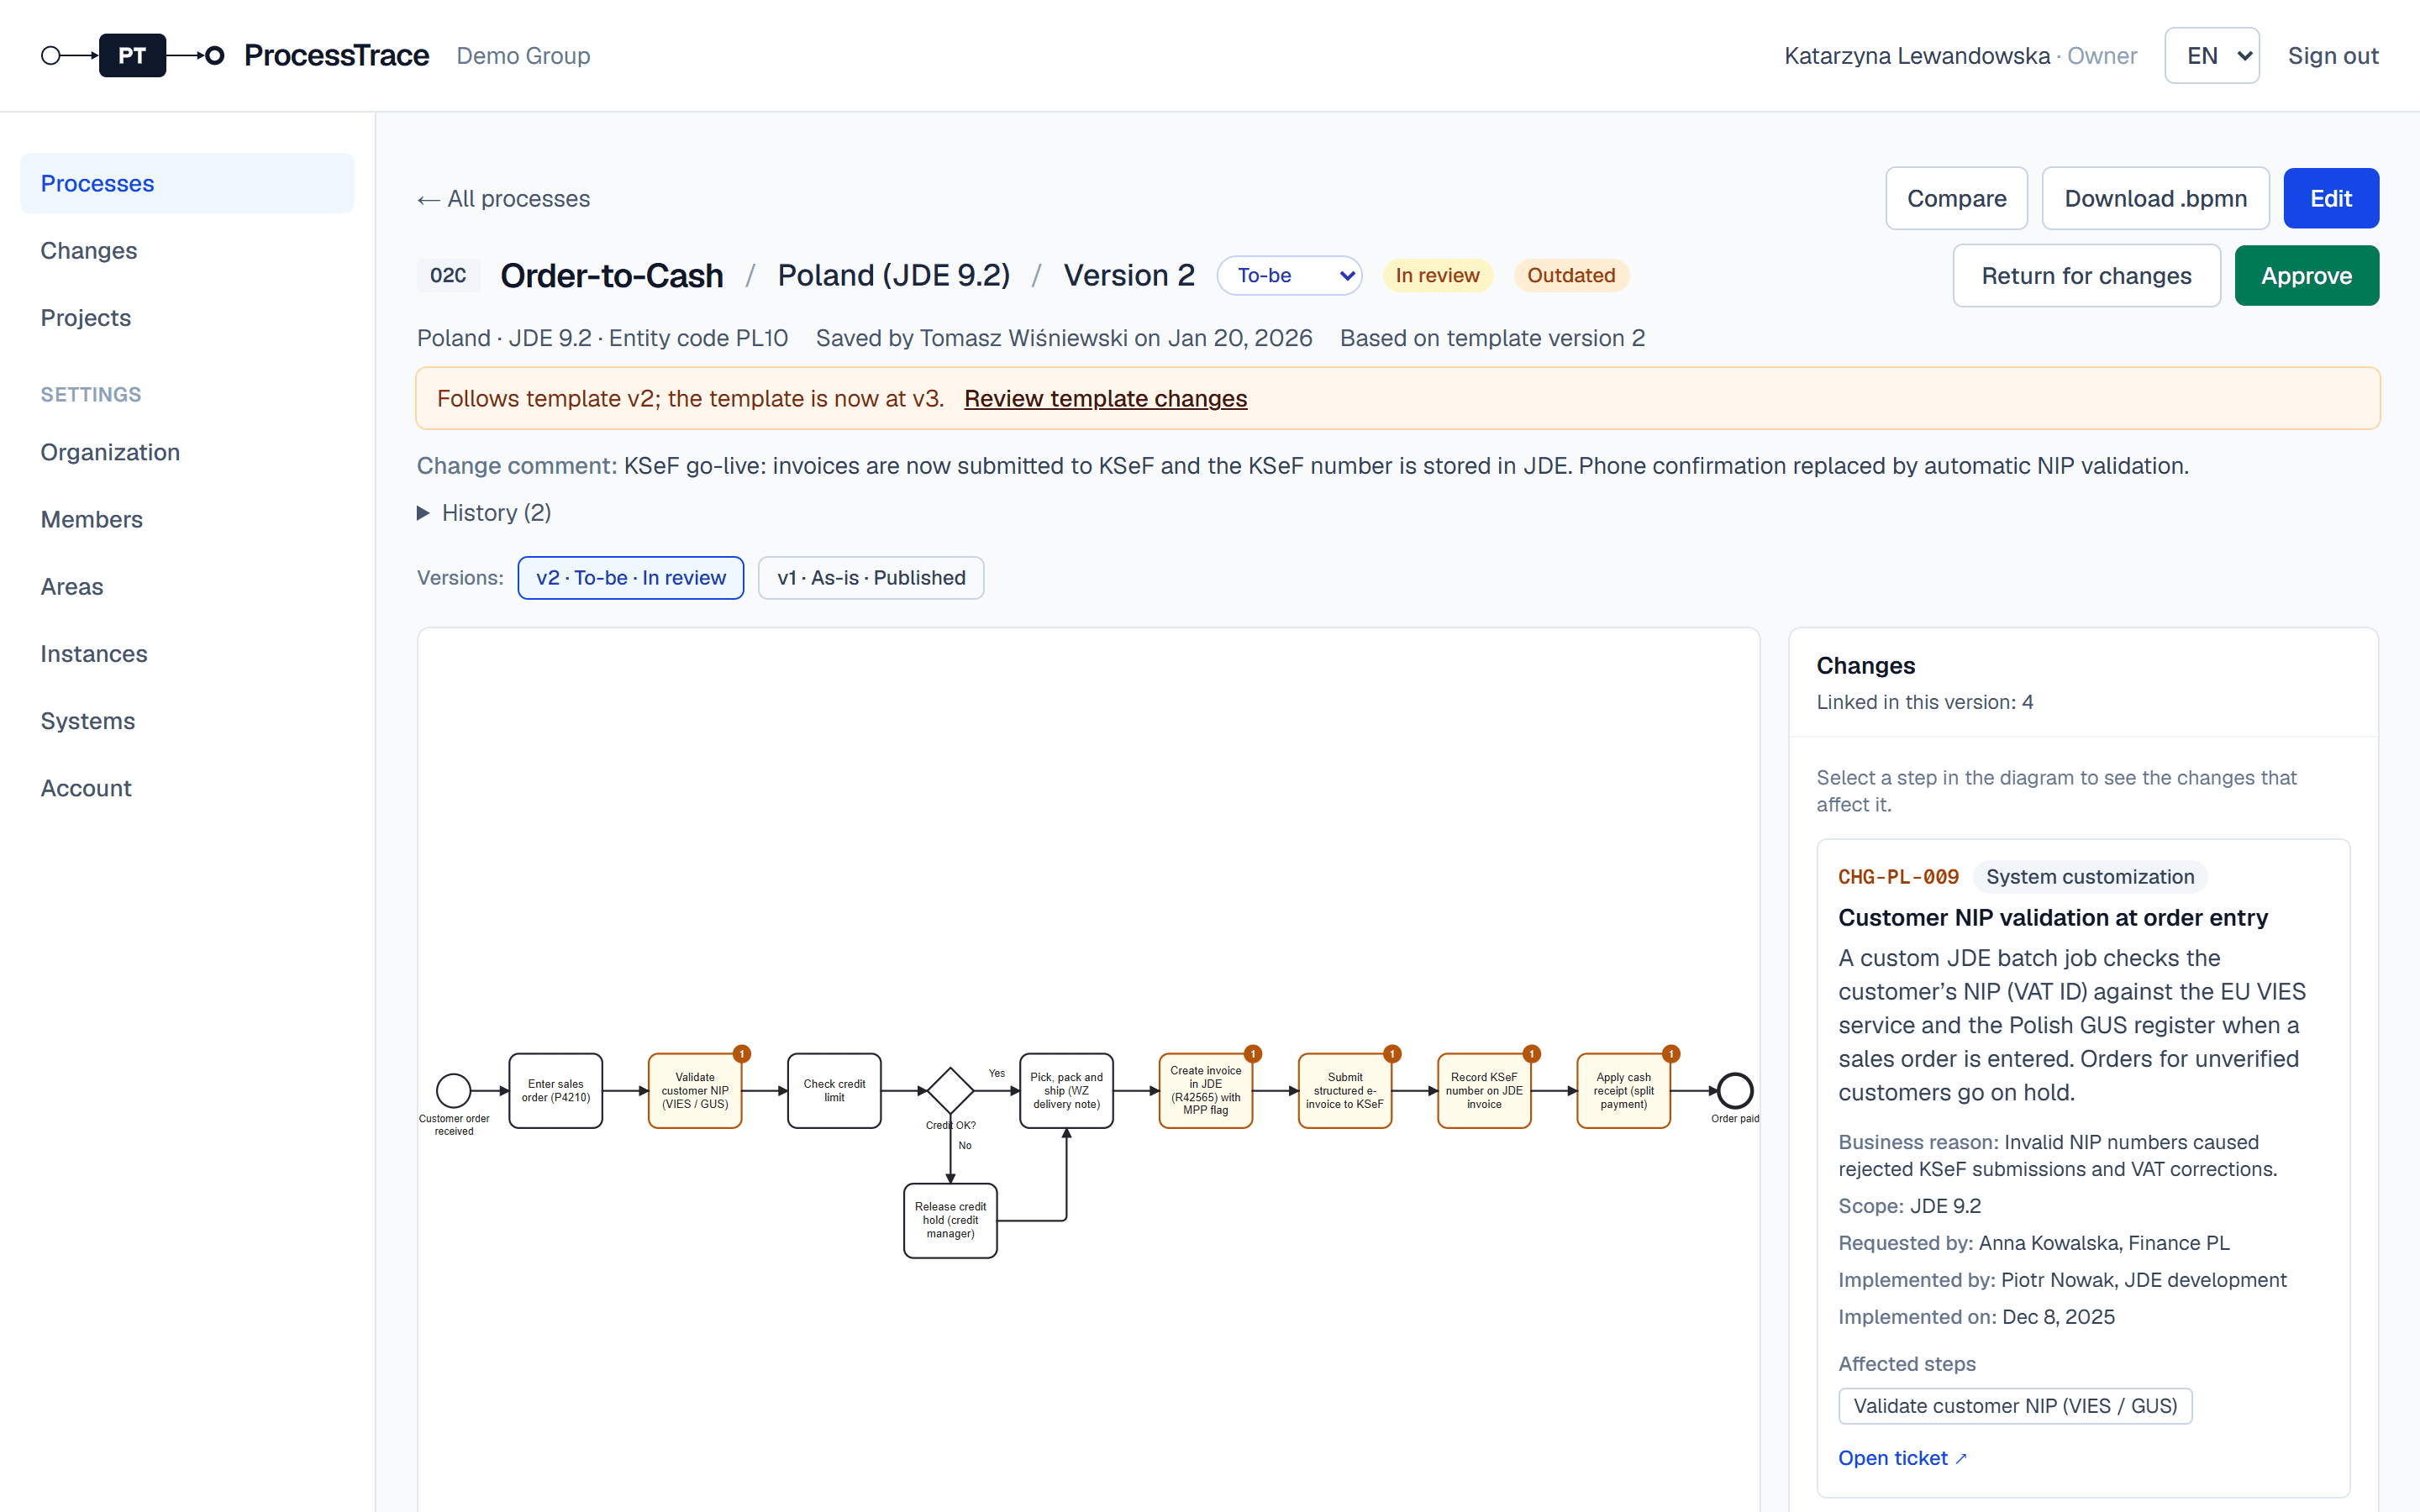Approve this process version
The width and height of the screenshot is (2420, 1512).
[x=2306, y=275]
